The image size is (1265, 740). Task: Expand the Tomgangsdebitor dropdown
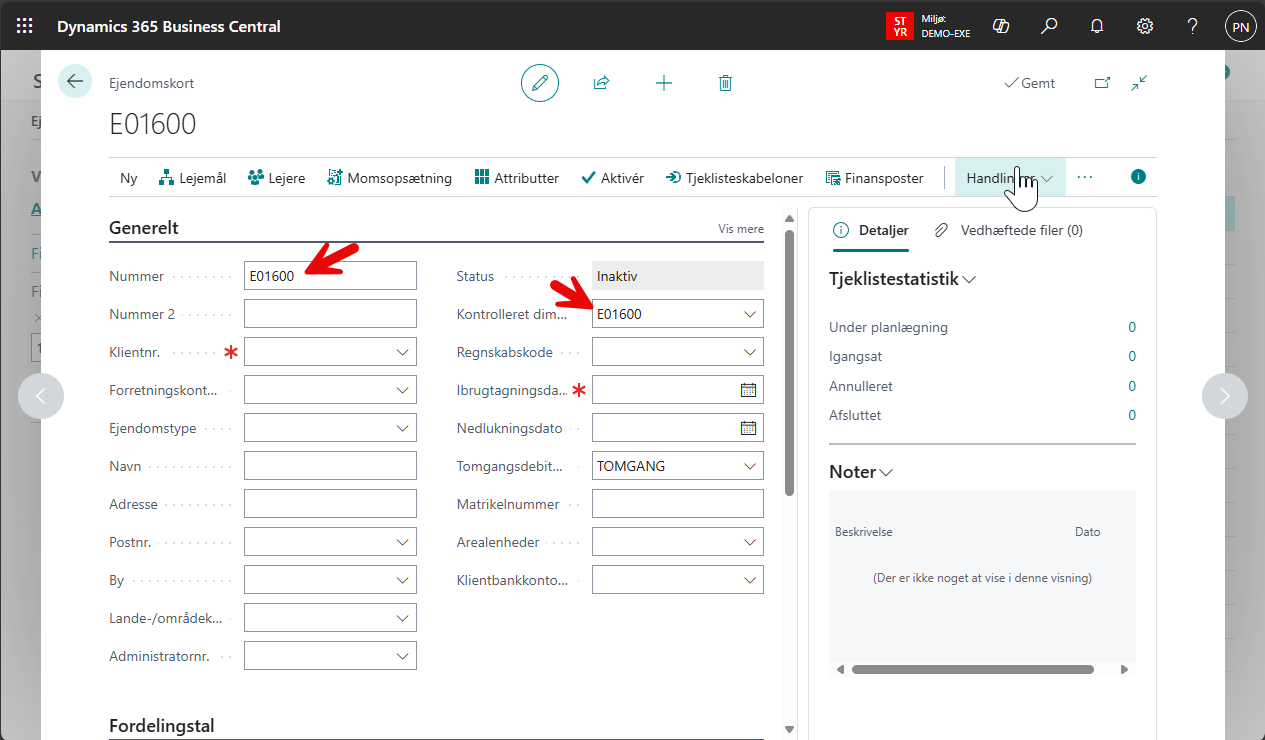750,466
